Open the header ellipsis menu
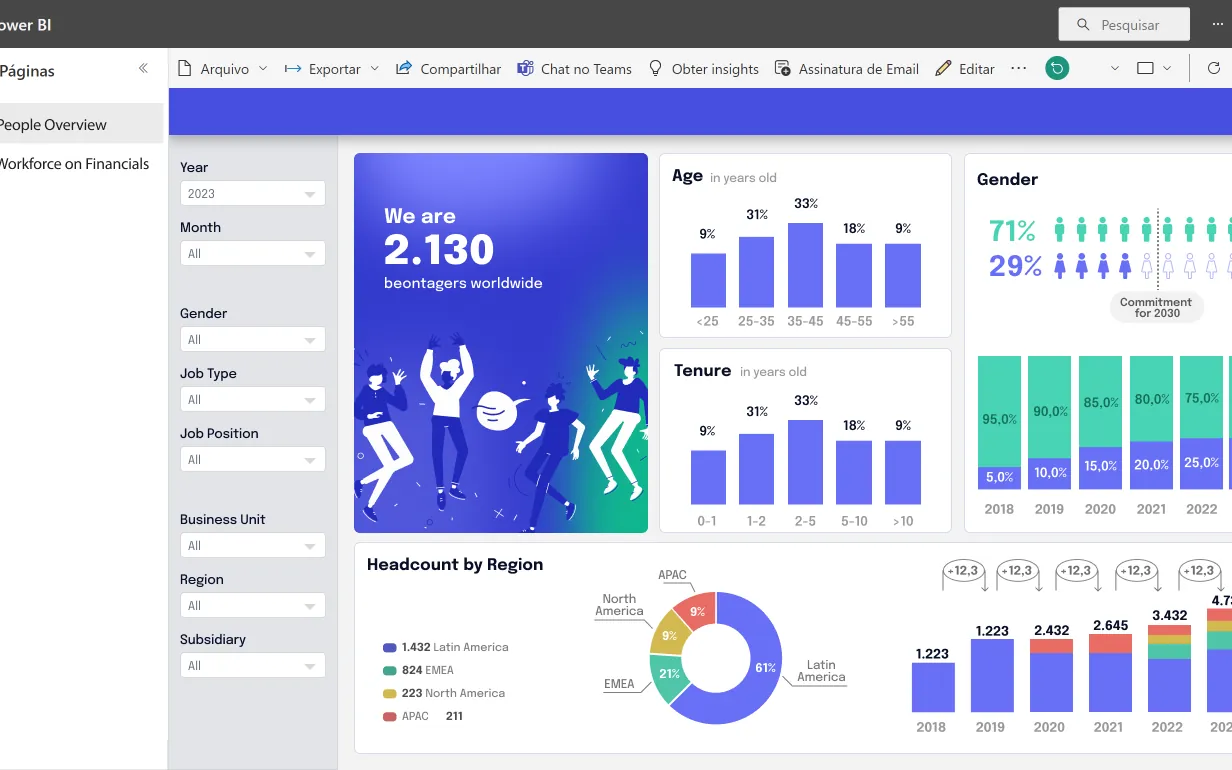Viewport: 1232px width, 770px height. click(1217, 24)
